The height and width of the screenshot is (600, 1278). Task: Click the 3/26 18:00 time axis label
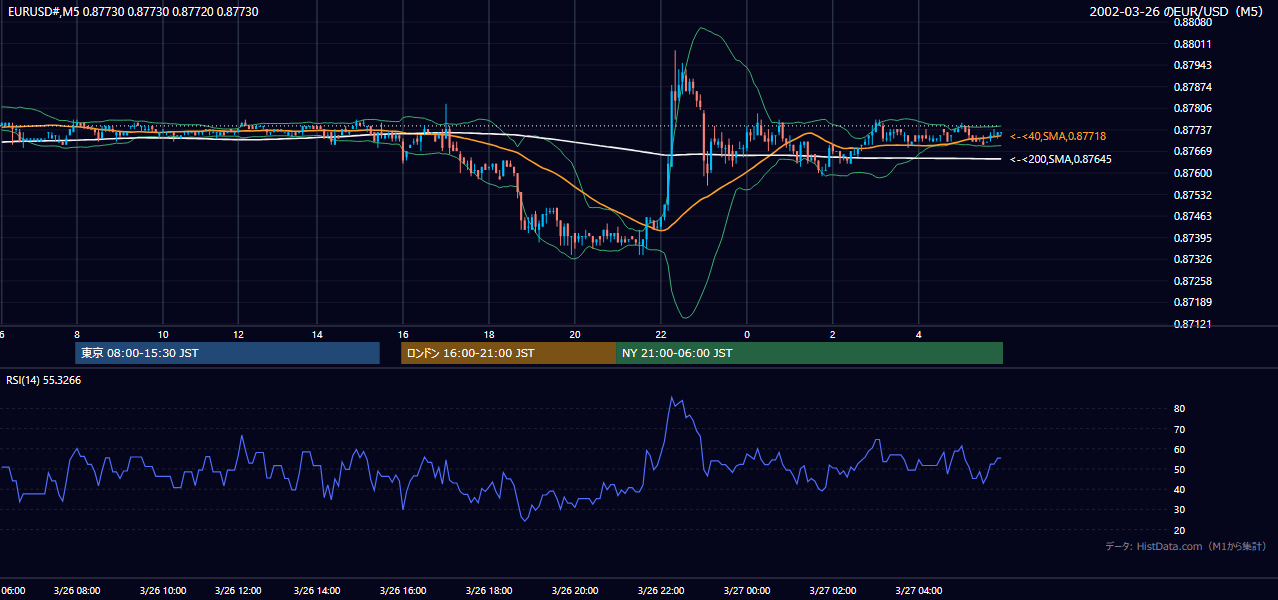pos(488,591)
